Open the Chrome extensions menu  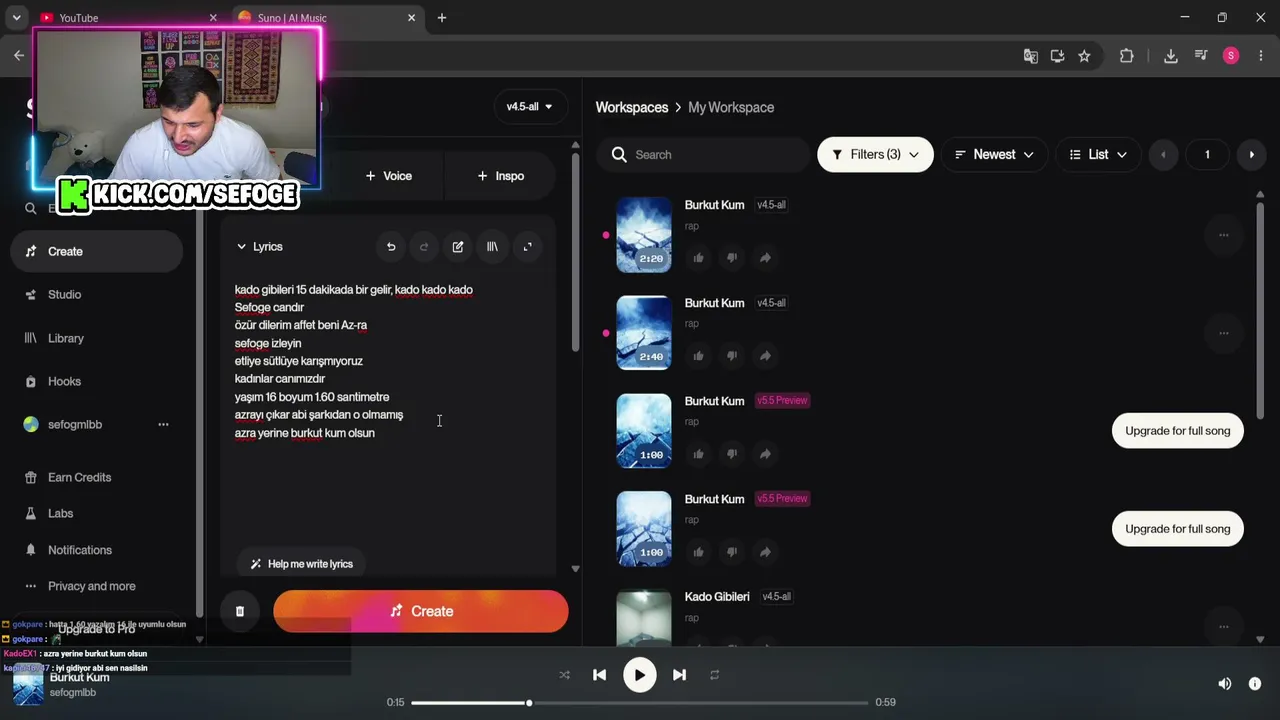tap(1127, 56)
